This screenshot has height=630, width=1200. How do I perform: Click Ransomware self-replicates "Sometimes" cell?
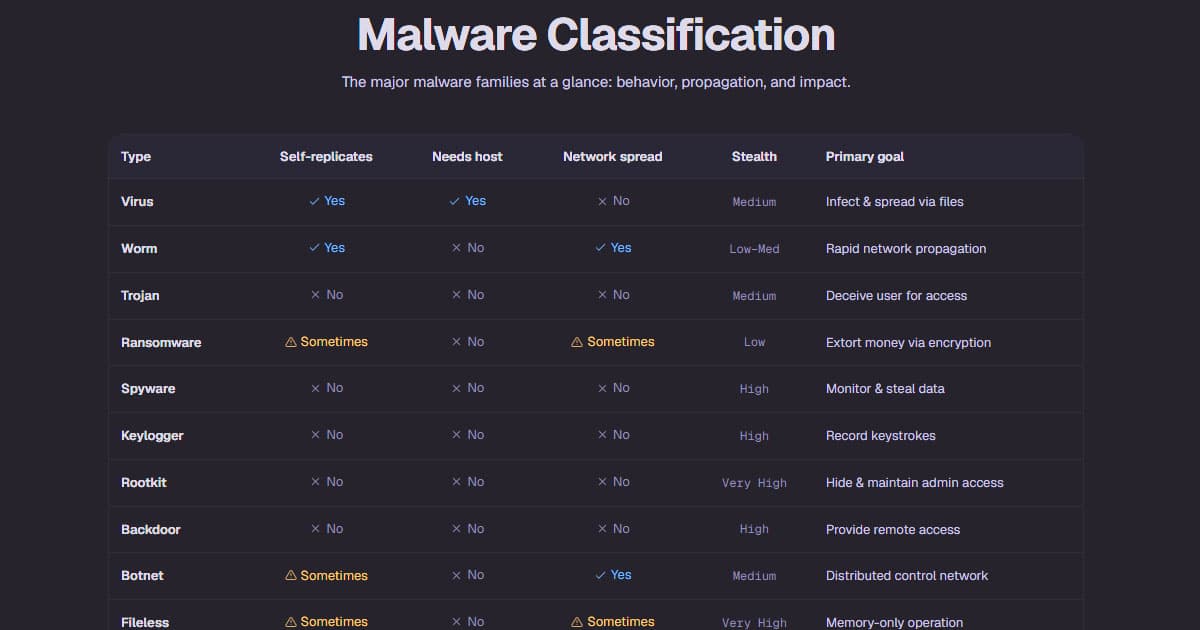click(326, 342)
